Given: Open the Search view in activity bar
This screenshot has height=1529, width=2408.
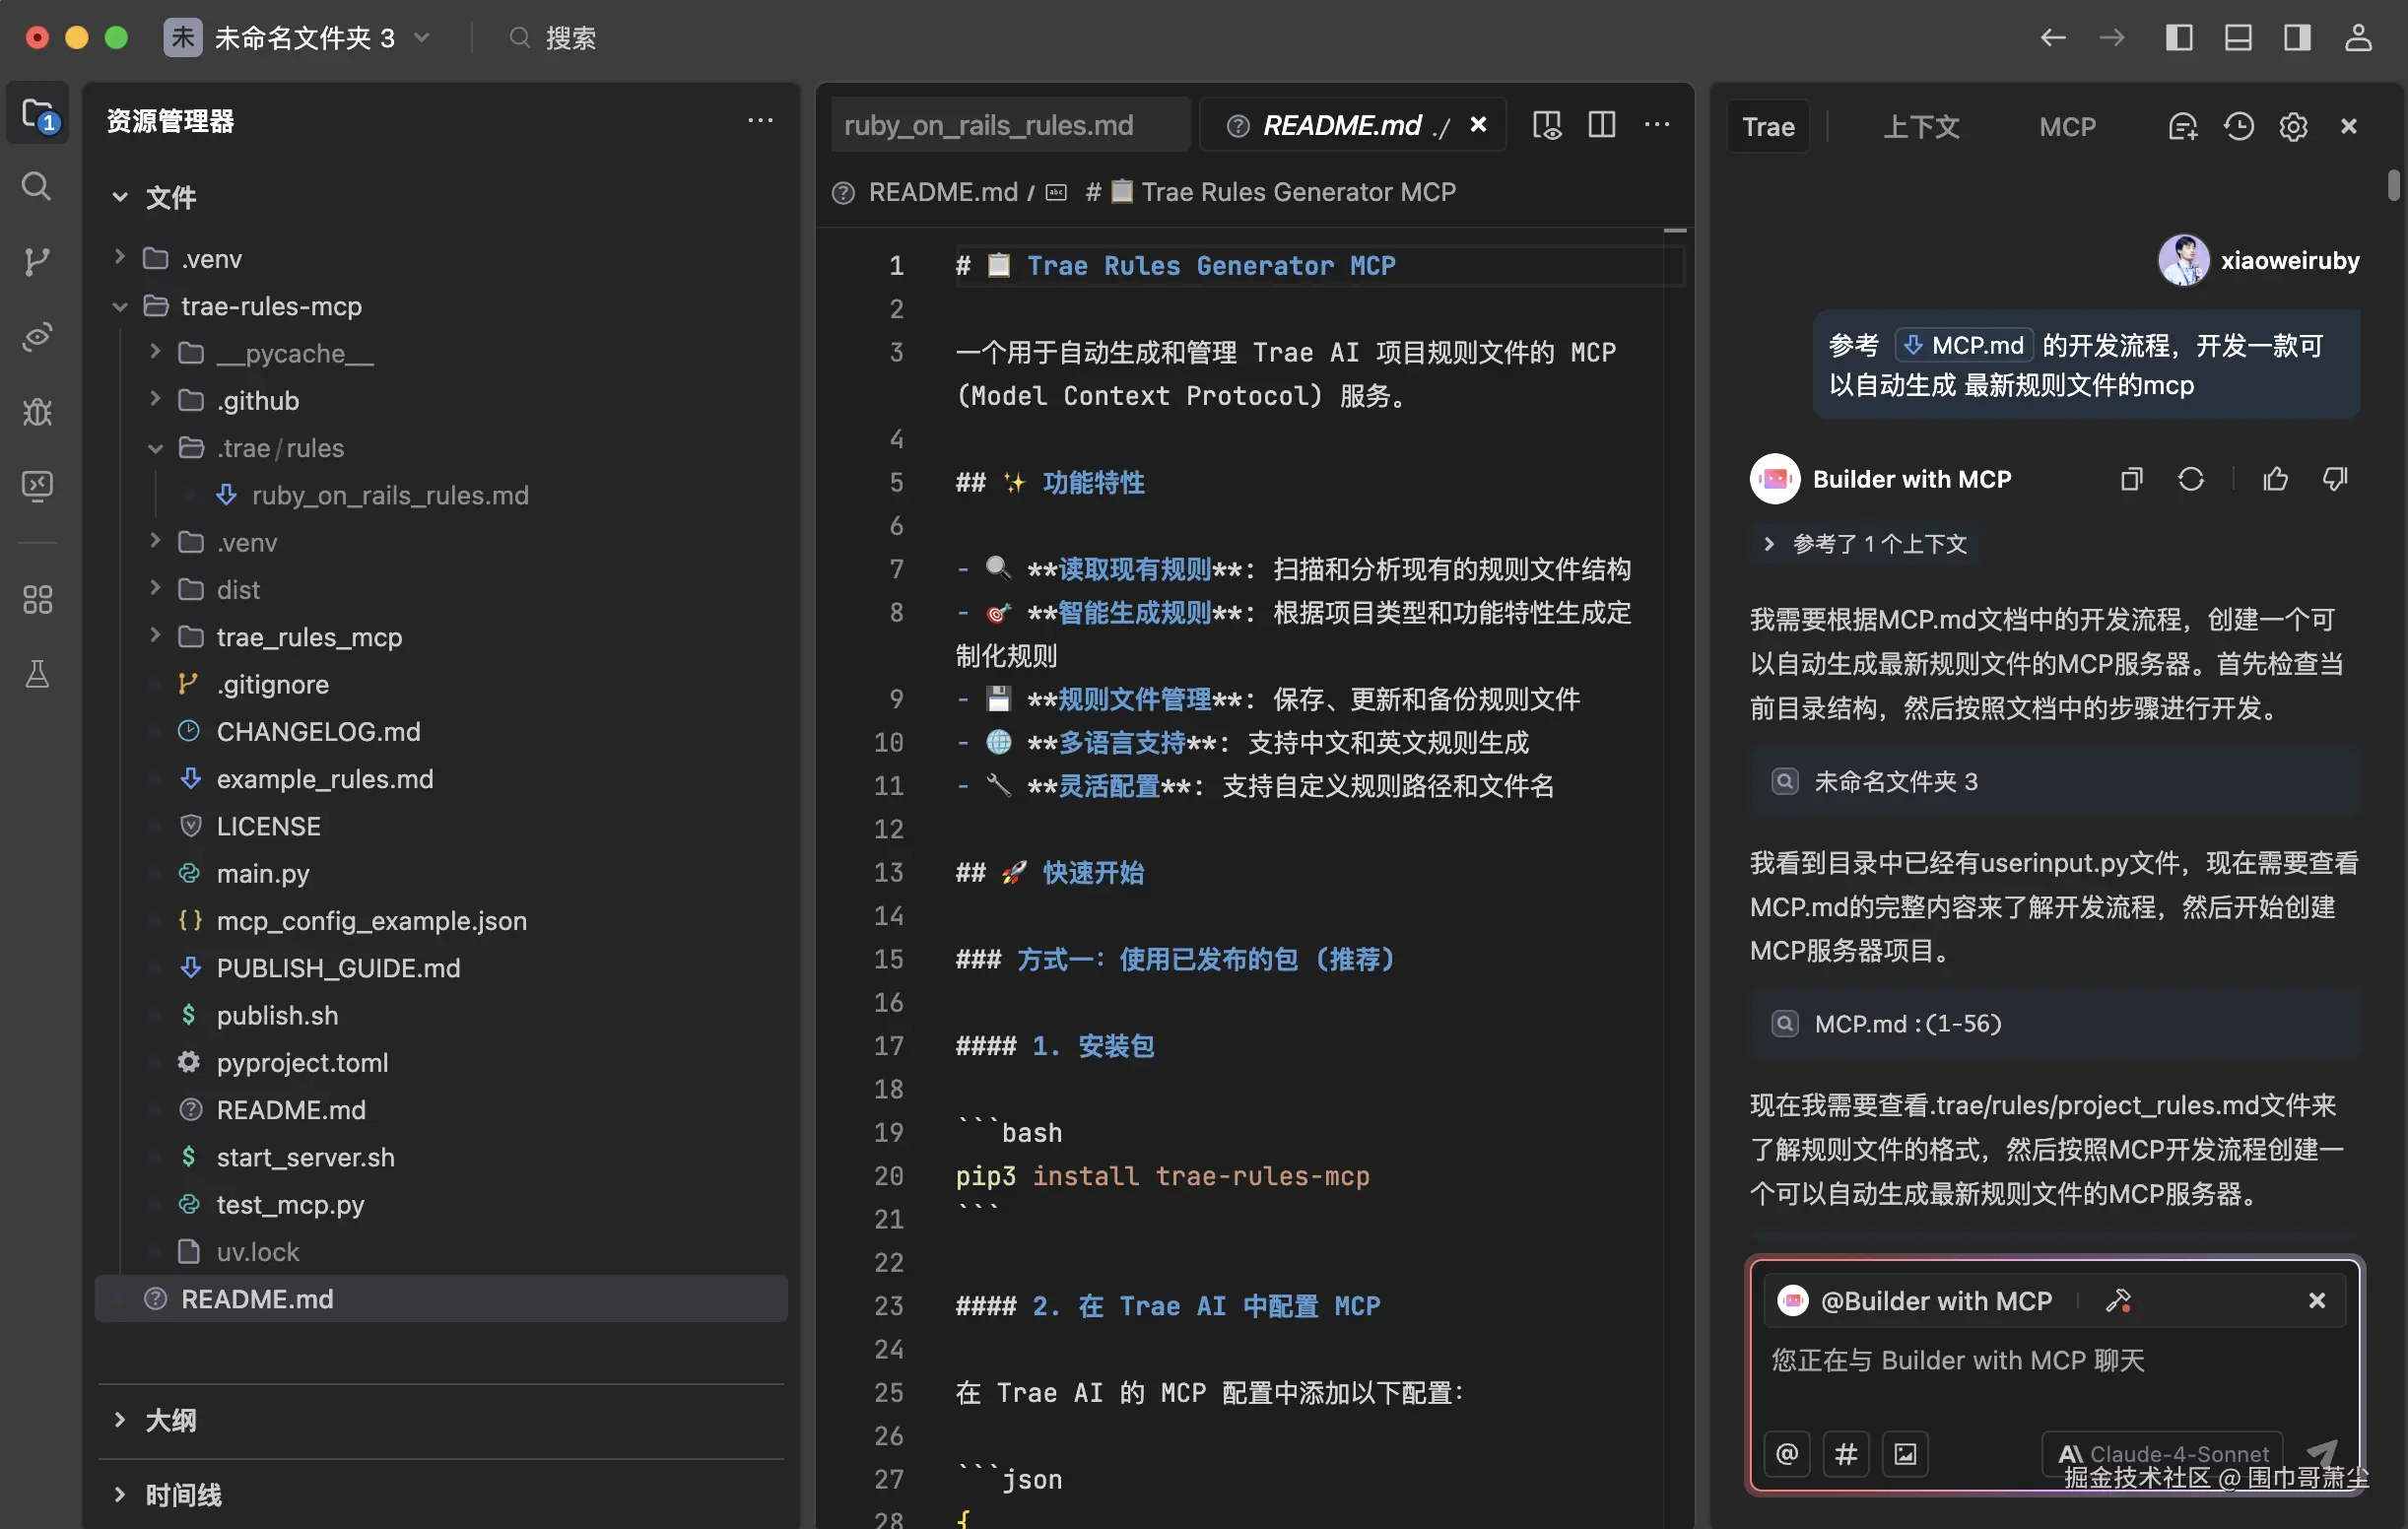Looking at the screenshot, I should [x=37, y=186].
